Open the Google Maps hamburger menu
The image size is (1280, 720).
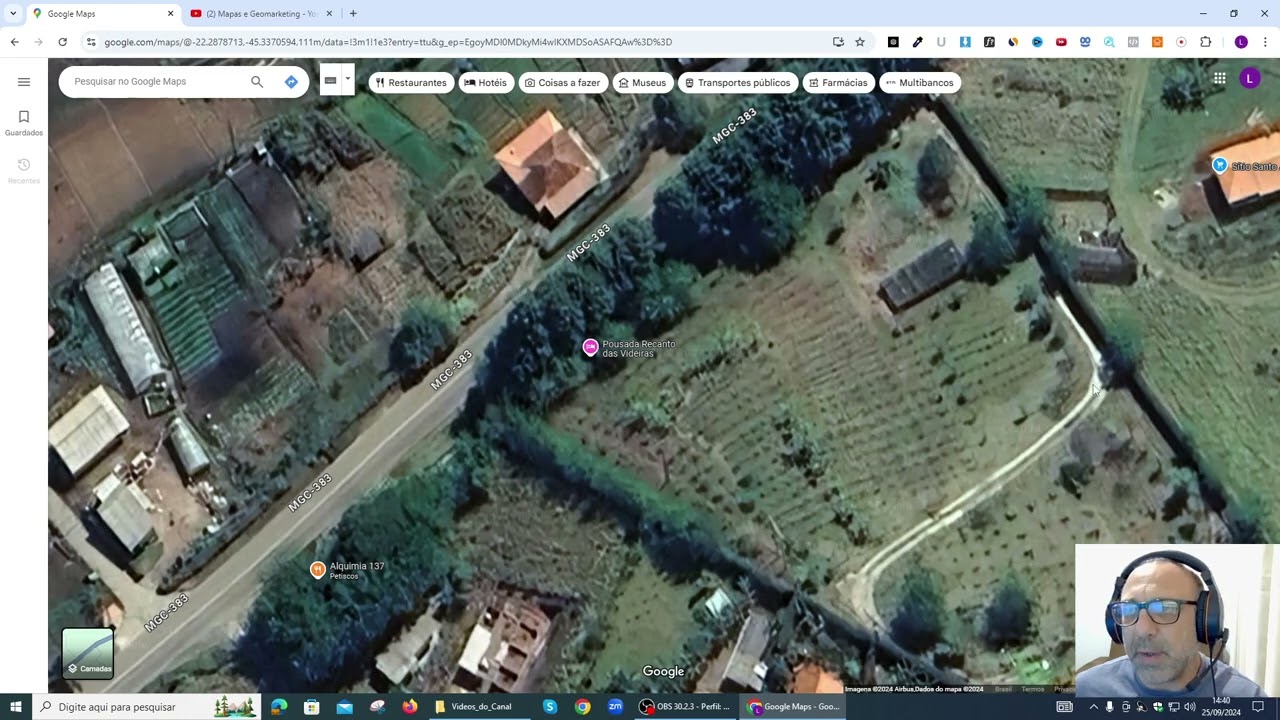24,82
